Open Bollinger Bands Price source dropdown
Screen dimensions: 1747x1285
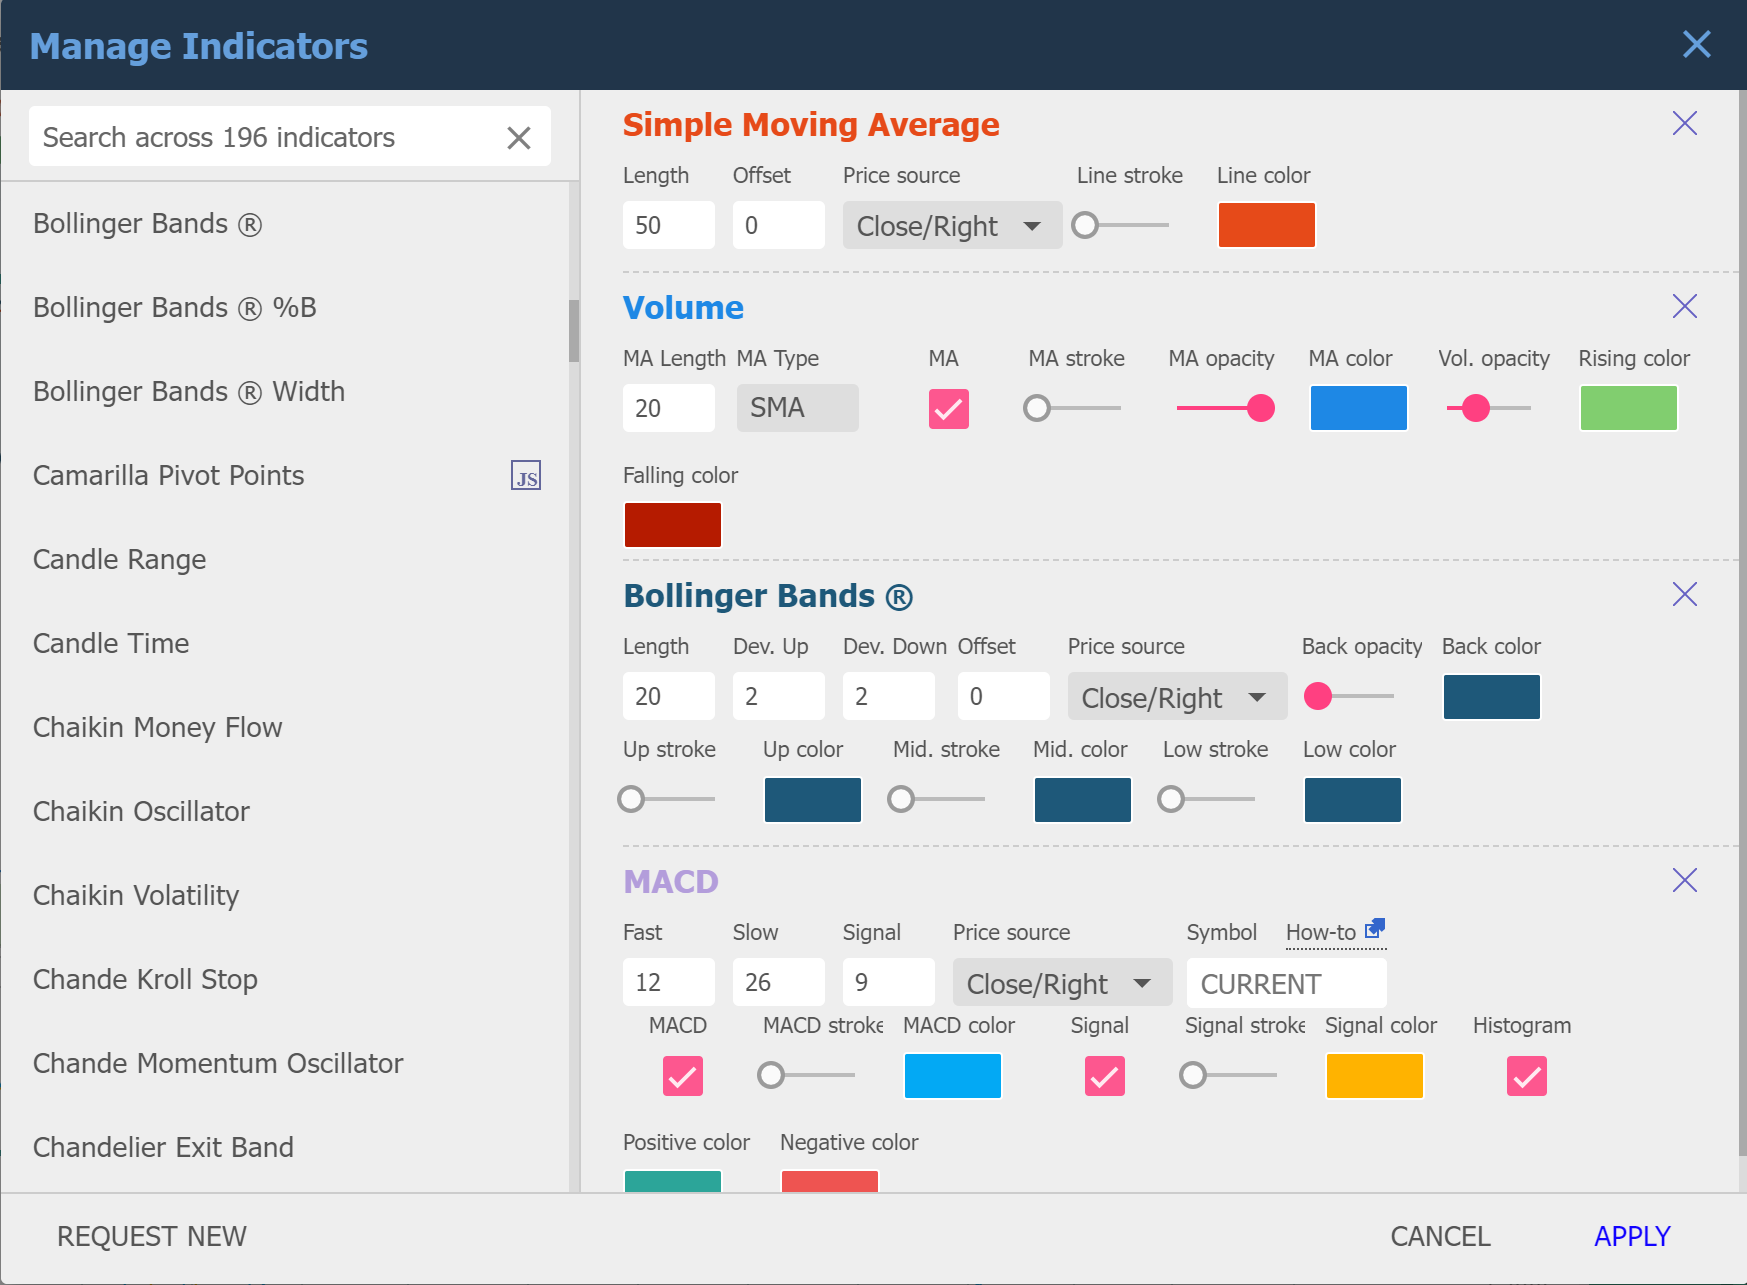pos(1177,697)
